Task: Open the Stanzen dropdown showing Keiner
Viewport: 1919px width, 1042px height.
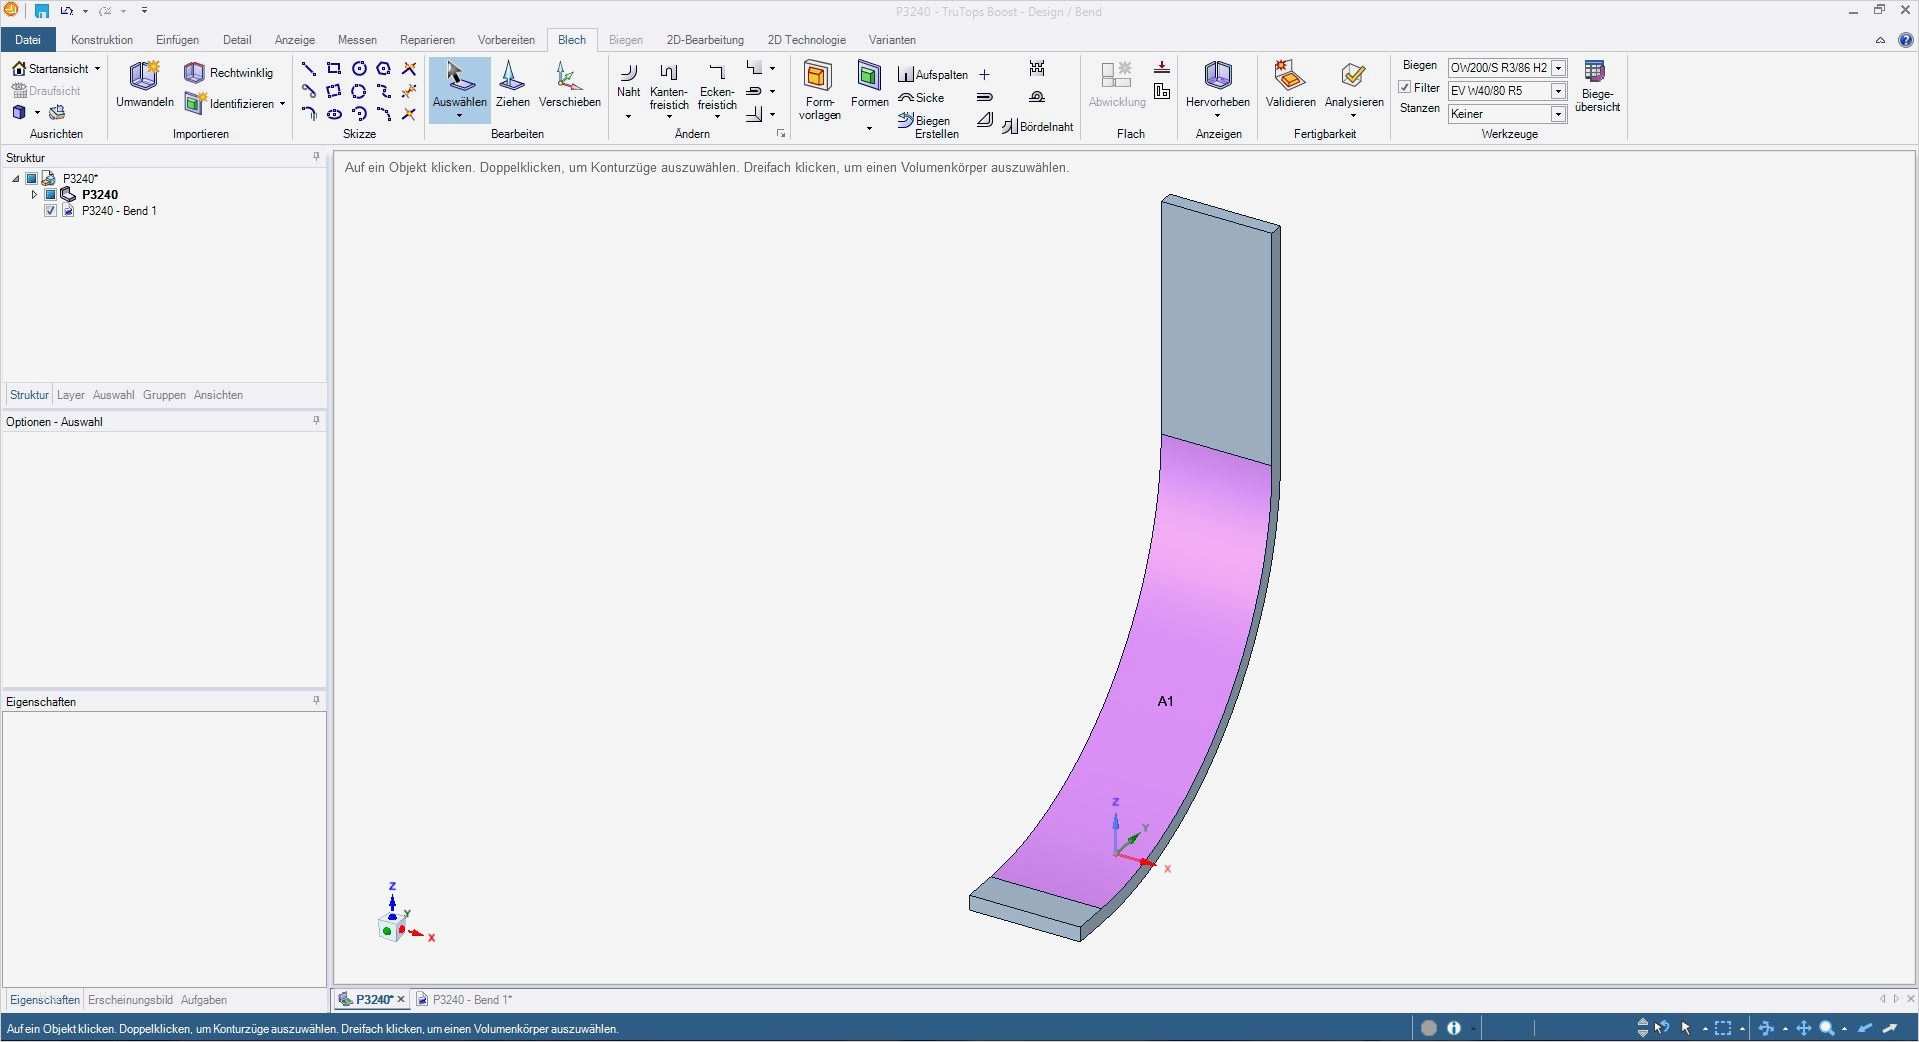Action: [x=1558, y=114]
